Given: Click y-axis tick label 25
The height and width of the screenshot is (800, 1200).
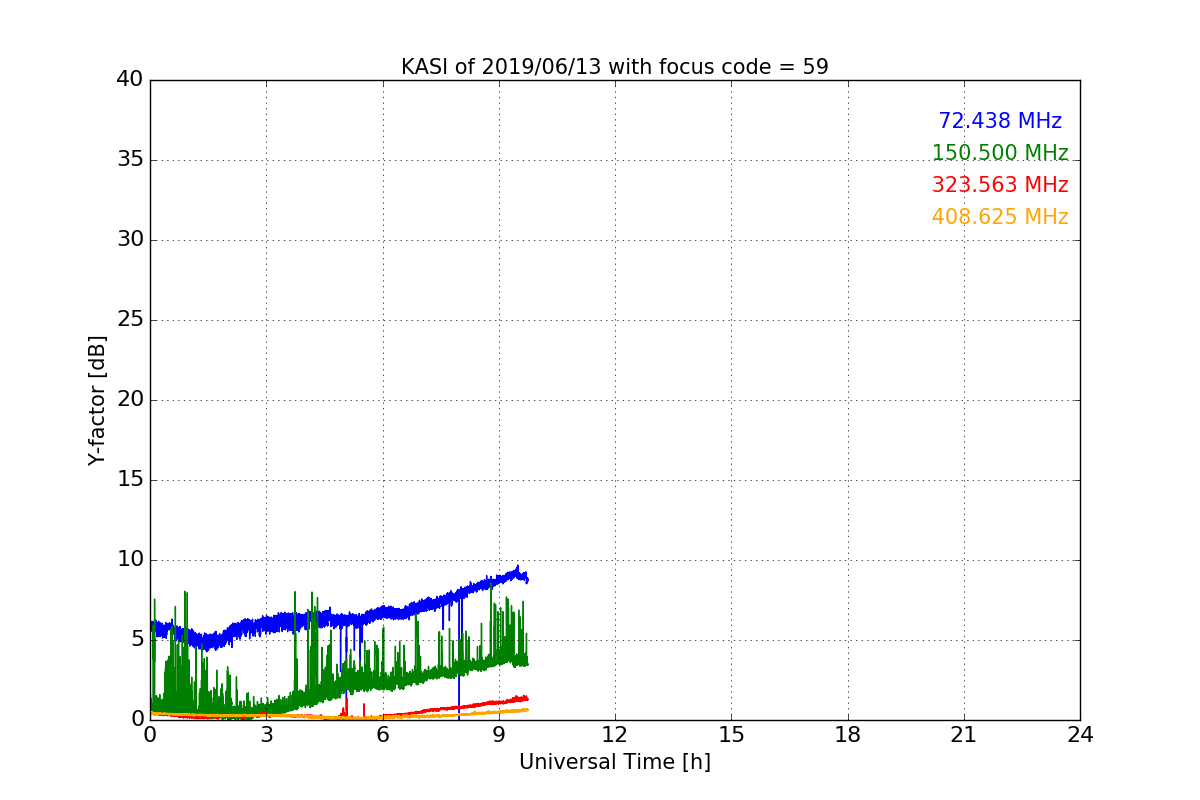Looking at the screenshot, I should pos(130,320).
